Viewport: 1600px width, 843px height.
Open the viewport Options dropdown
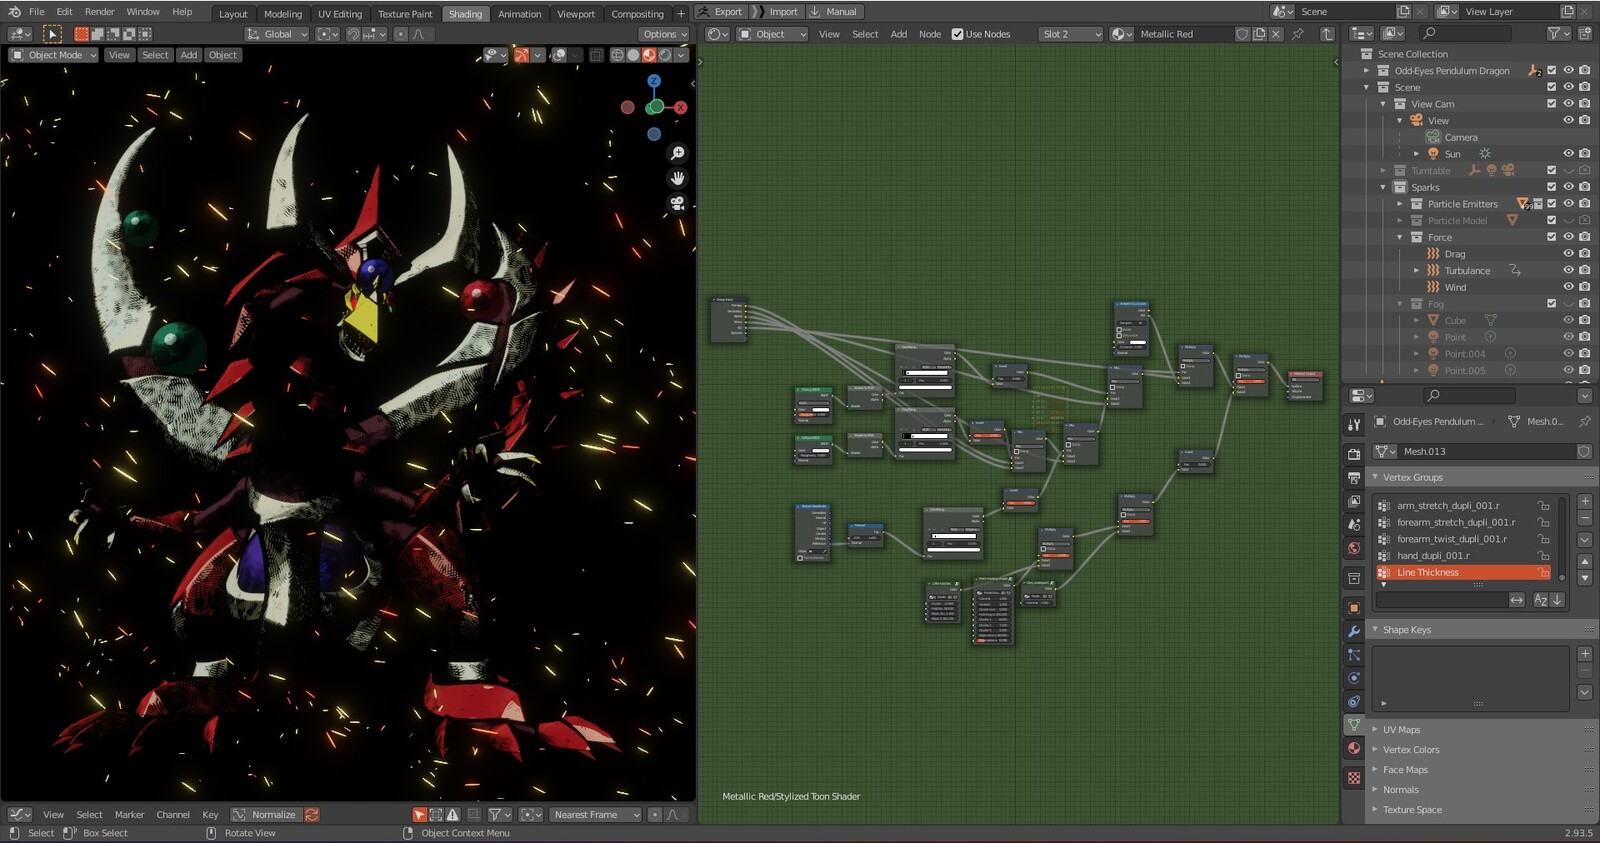point(664,34)
